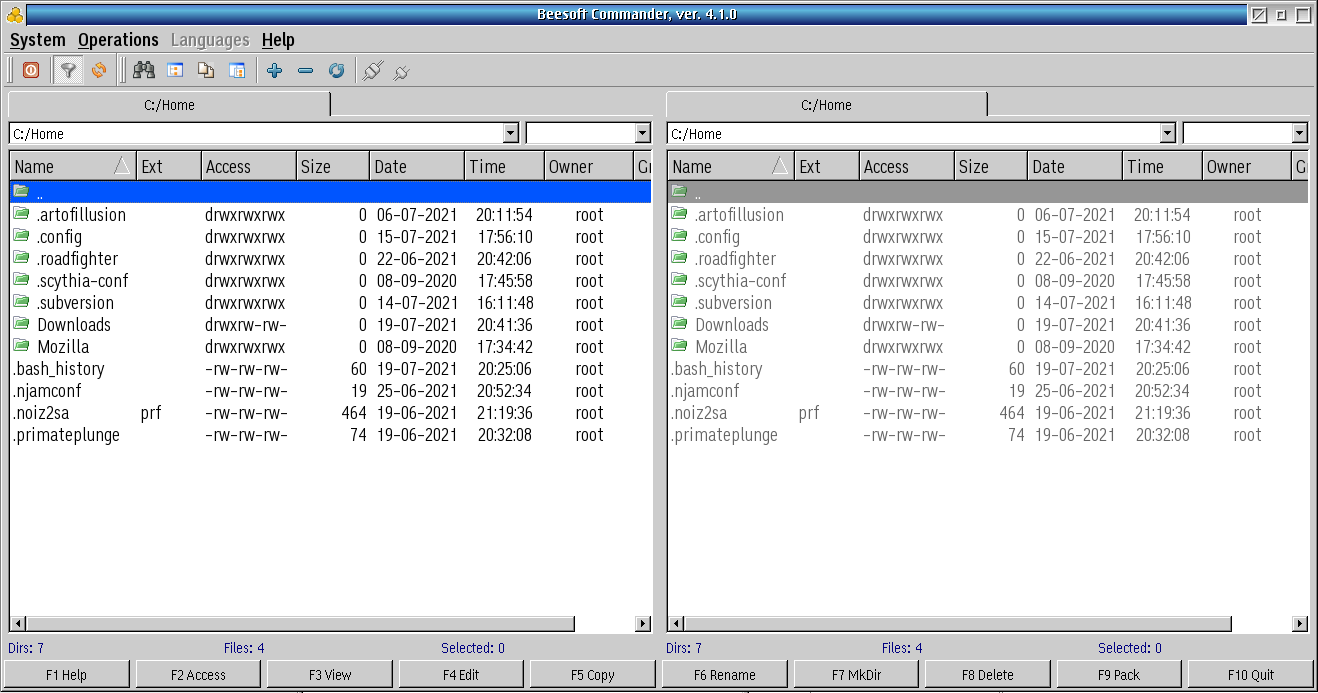The image size is (1318, 693).
Task: Expand the left panel secondary combo box
Action: [643, 133]
